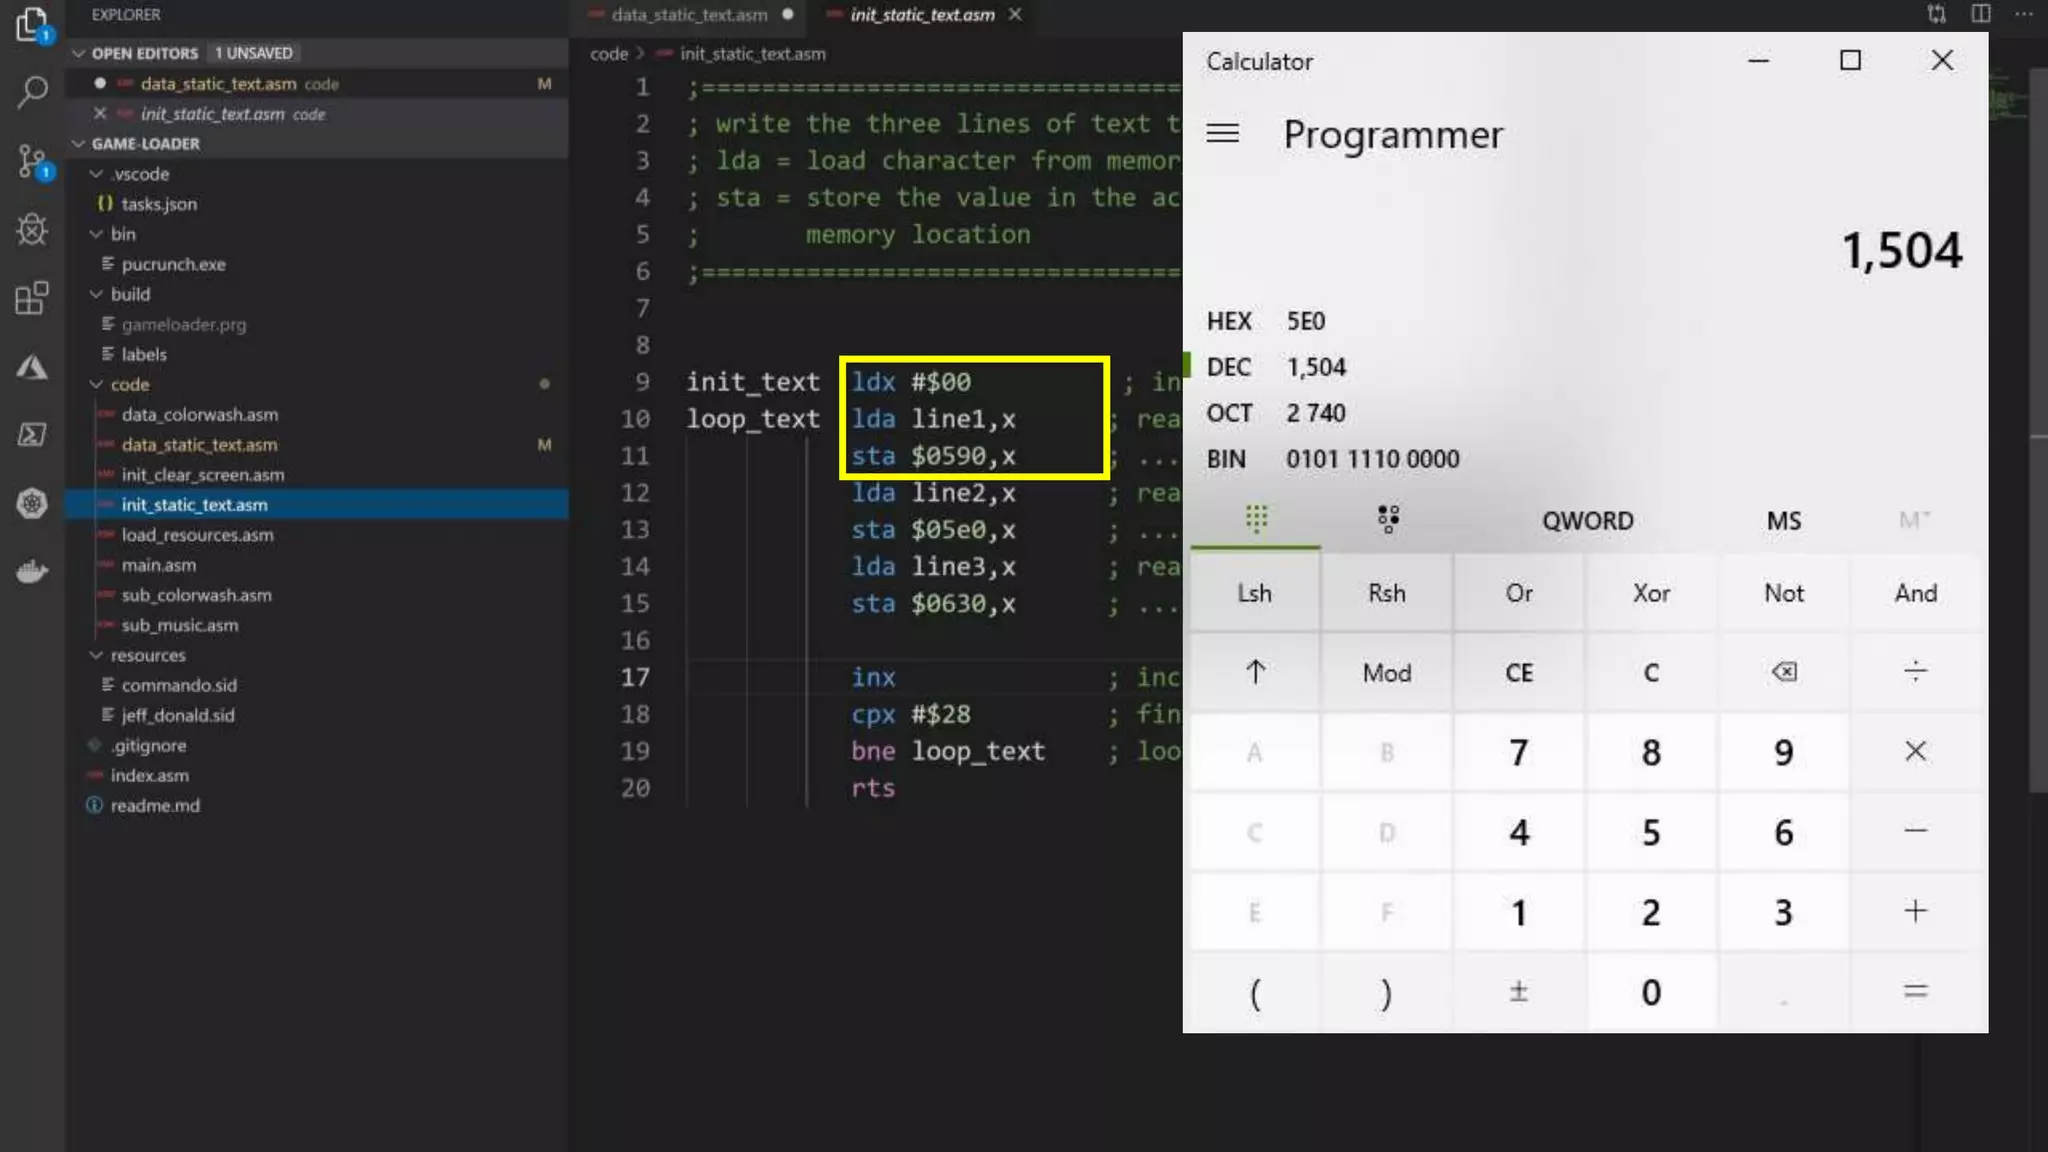This screenshot has width=2048, height=1152.
Task: Open calculator hamburger navigation menu
Action: [1222, 133]
